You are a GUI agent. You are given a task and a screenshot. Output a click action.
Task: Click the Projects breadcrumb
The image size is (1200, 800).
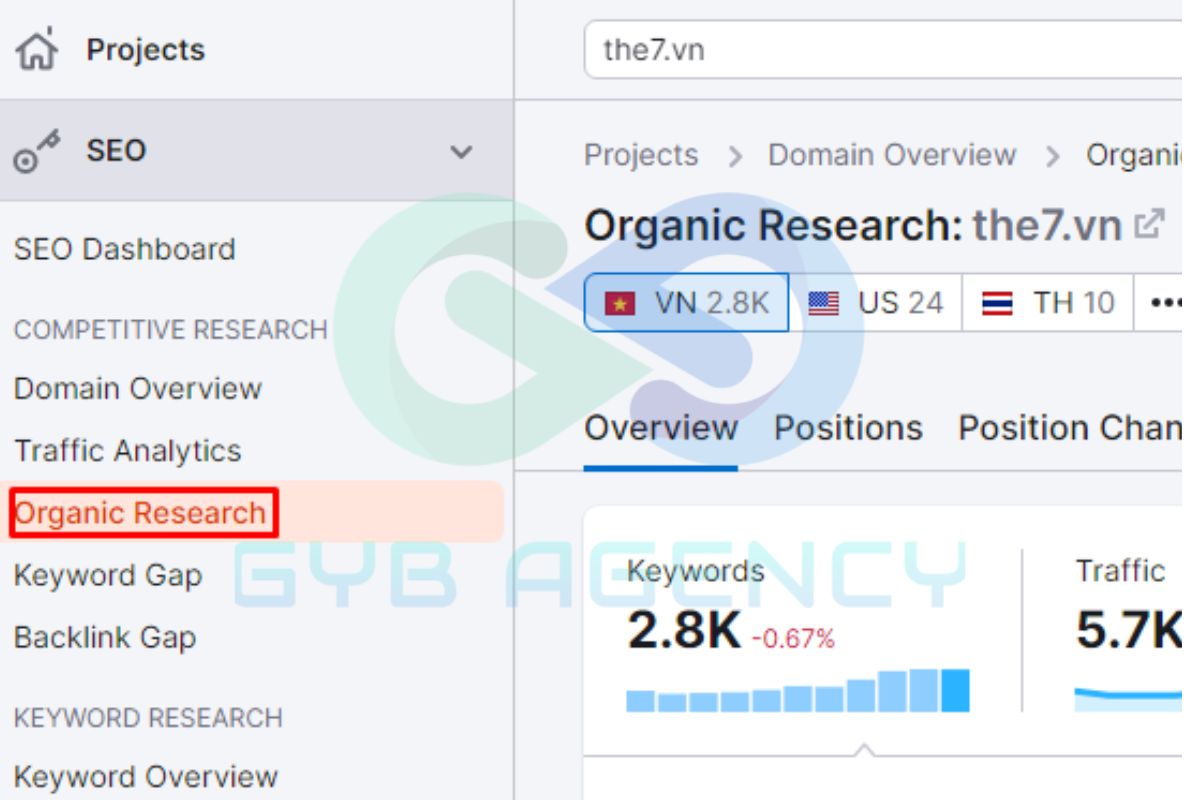641,155
